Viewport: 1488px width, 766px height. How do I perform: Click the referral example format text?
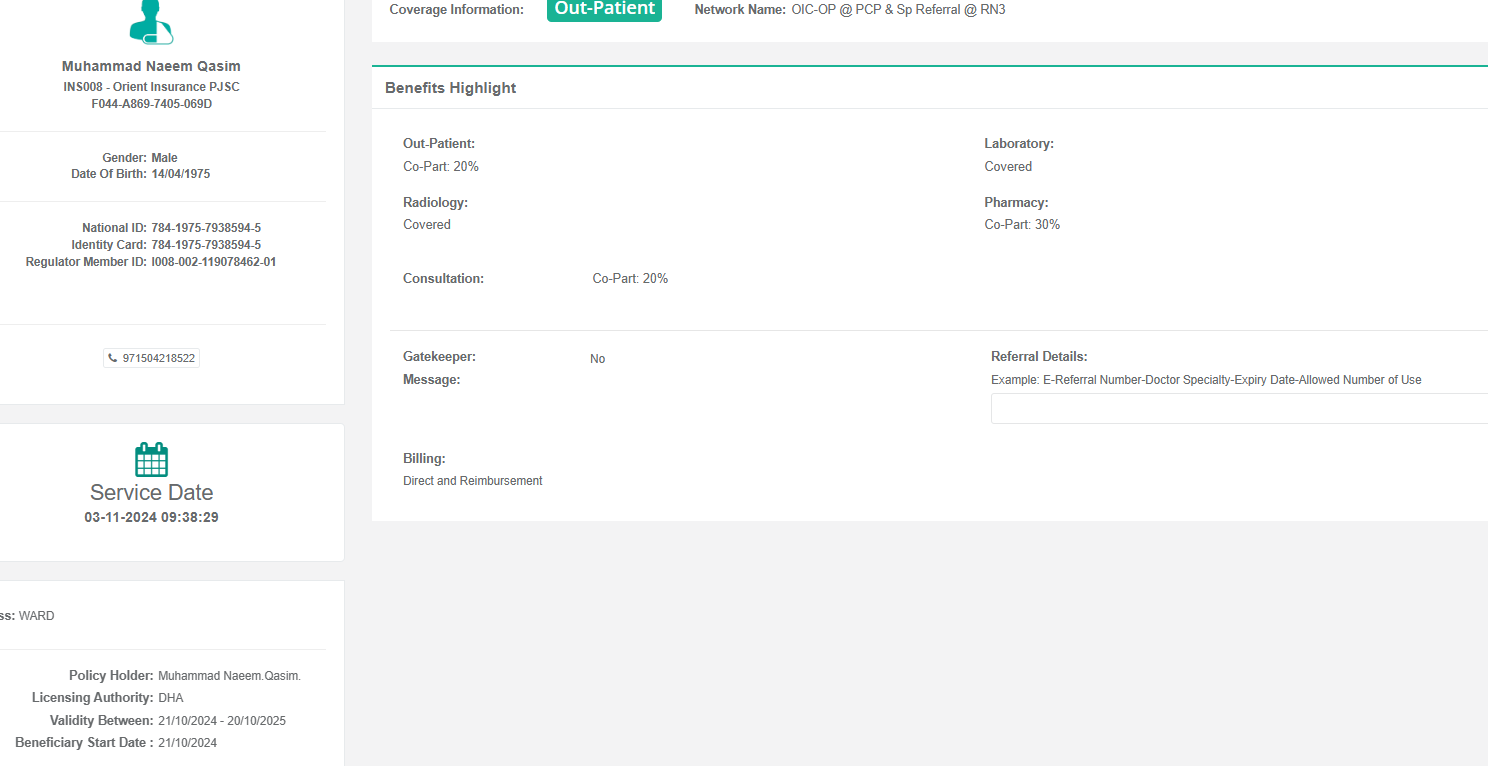coord(1206,380)
